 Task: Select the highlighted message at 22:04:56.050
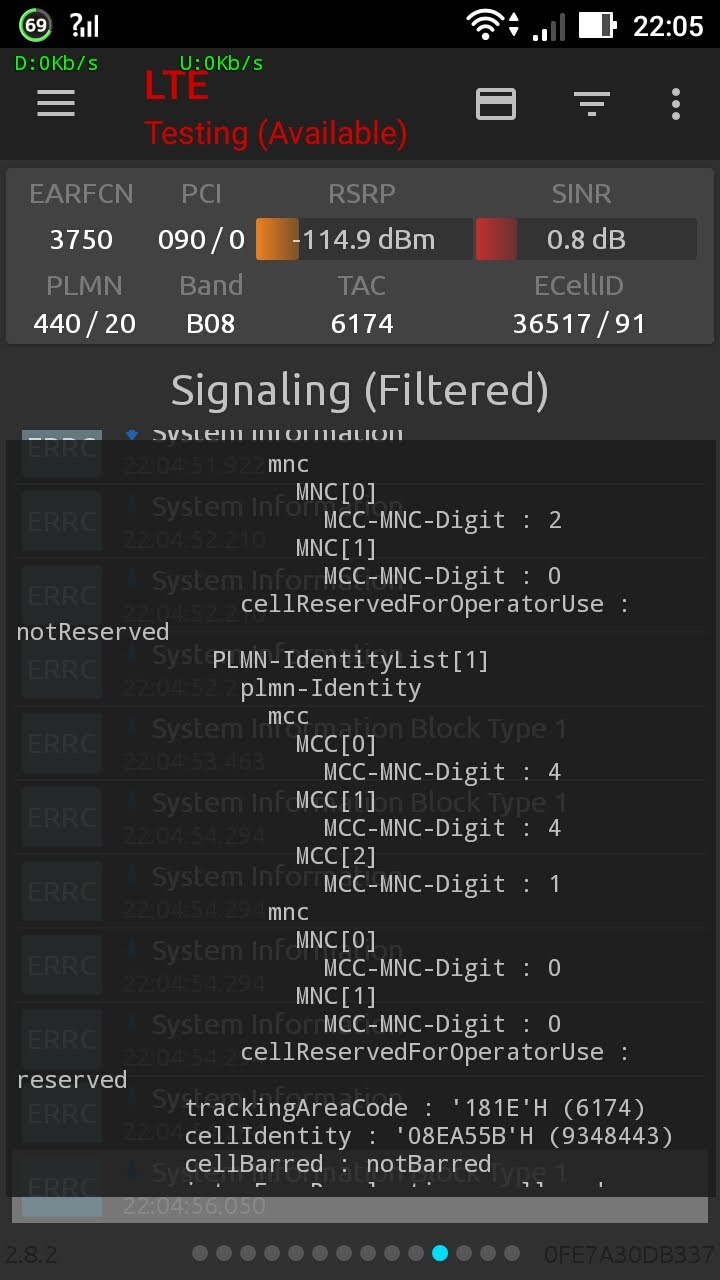click(x=358, y=1188)
